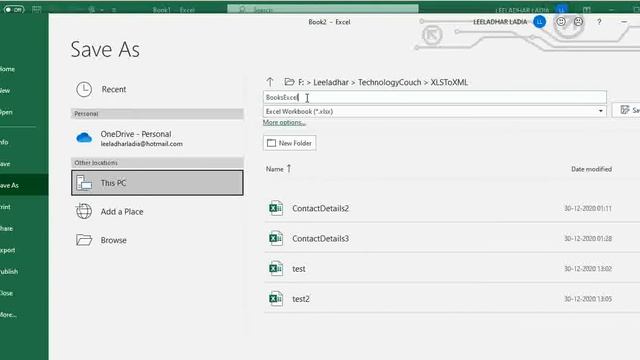Choose This PC as save location
Image resolution: width=640 pixels, height=360 pixels.
[x=157, y=183]
